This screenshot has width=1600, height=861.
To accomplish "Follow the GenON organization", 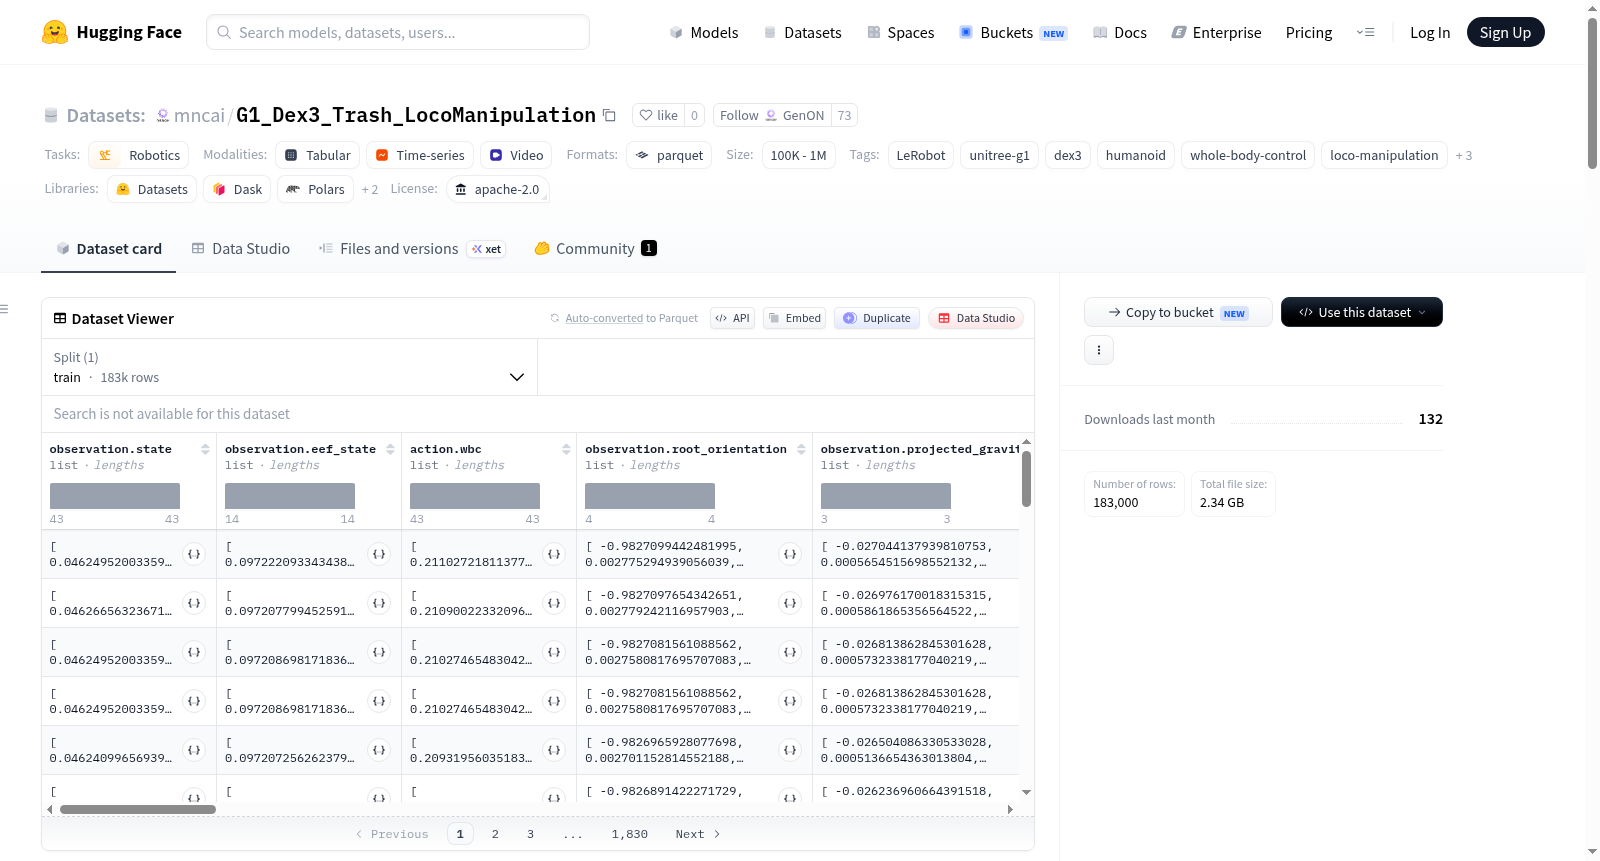I will tap(772, 115).
